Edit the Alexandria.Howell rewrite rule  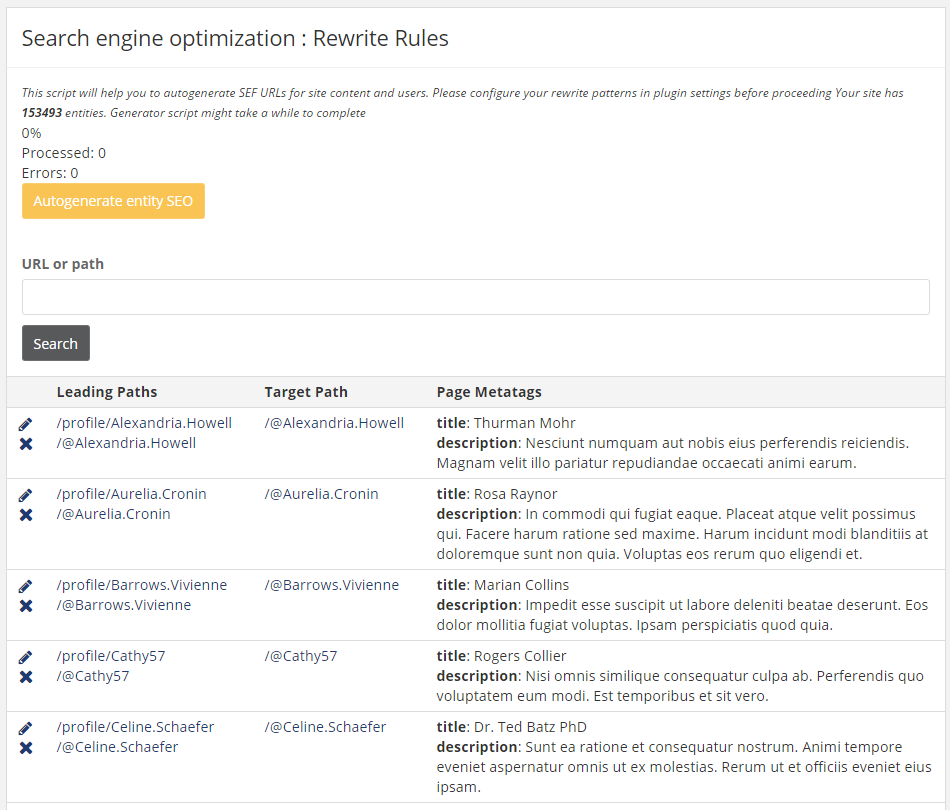(25, 424)
